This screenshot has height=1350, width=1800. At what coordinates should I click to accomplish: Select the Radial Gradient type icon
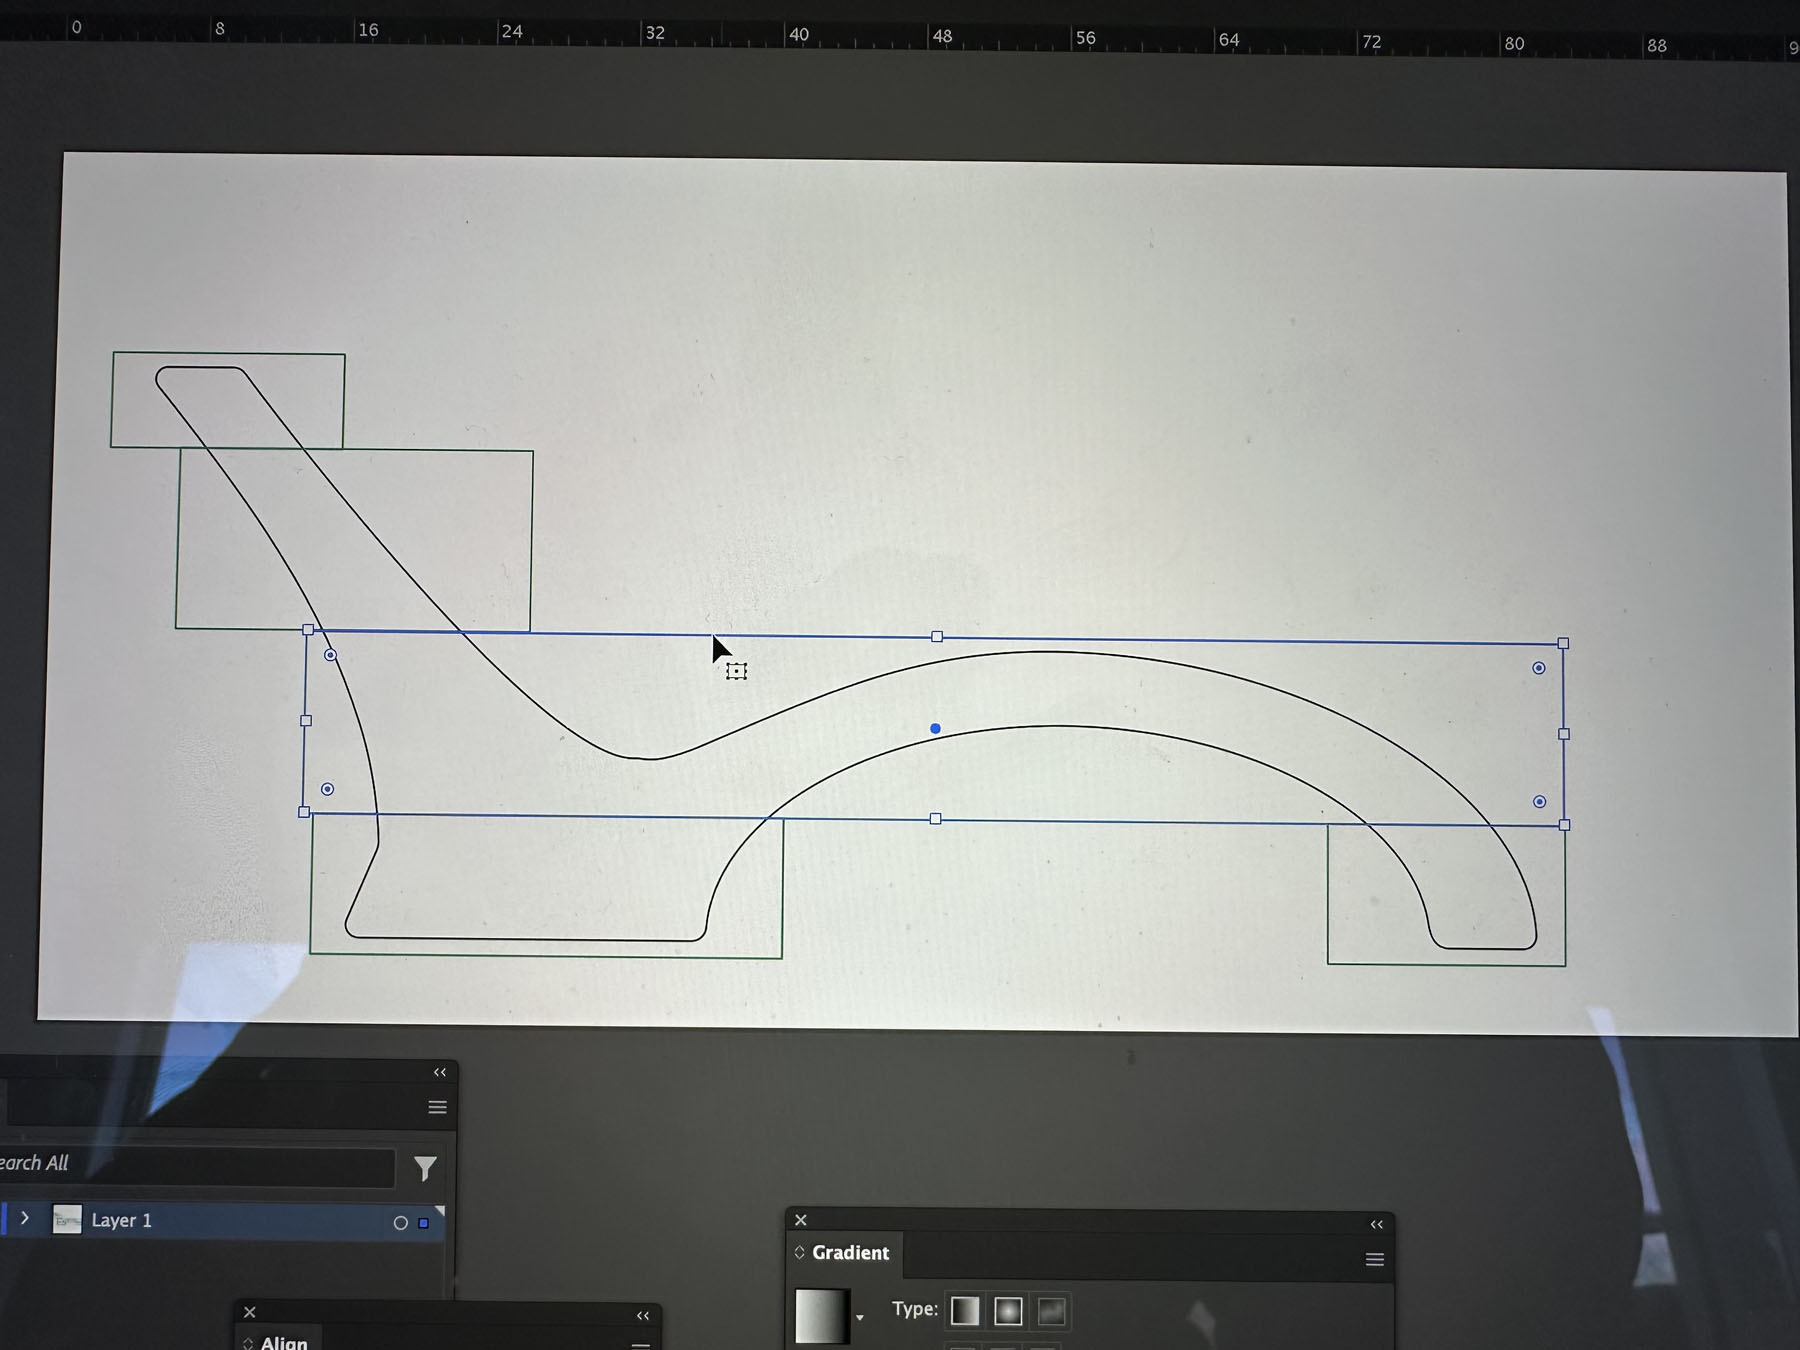(1008, 1311)
